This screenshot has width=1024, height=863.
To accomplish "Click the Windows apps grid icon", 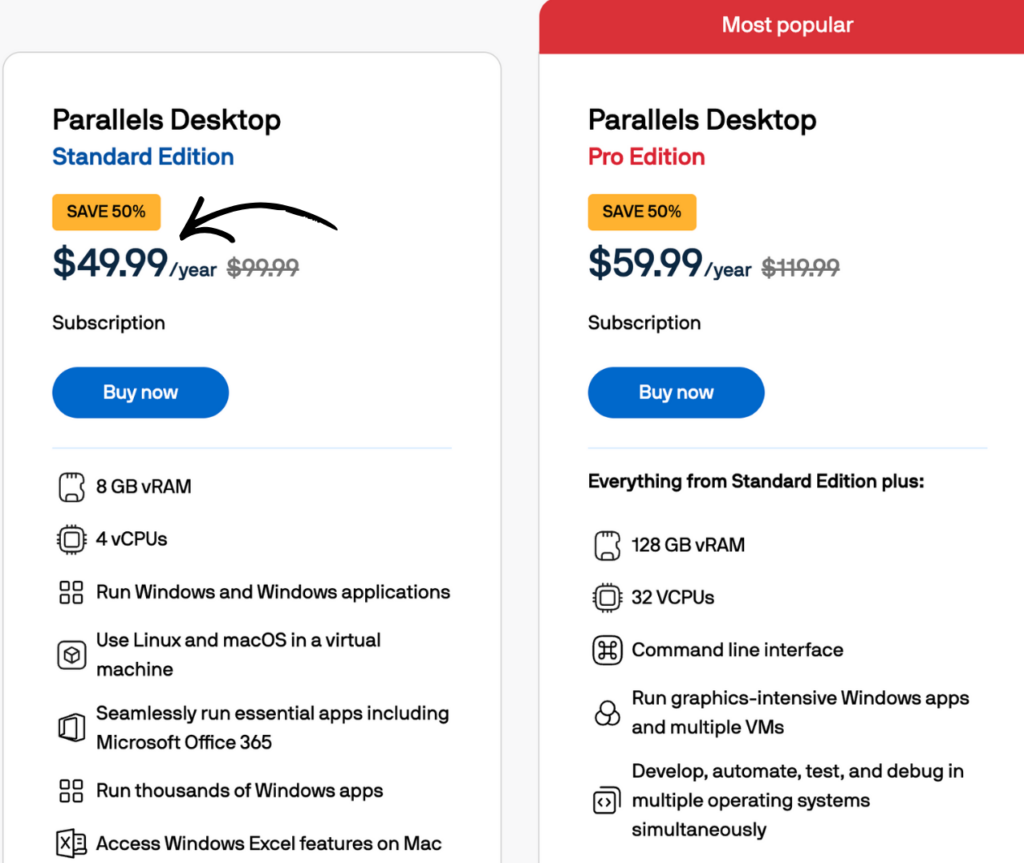I will coord(70,592).
